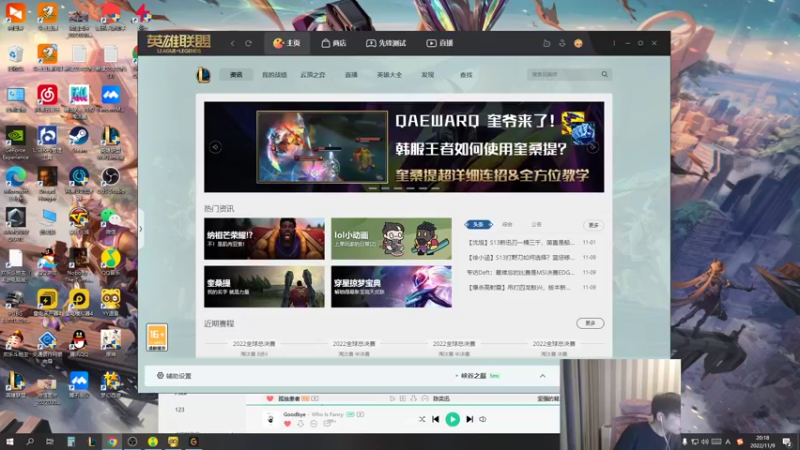Viewport: 800px width, 450px height.
Task: Open the Windows Start menu
Action: (9, 442)
